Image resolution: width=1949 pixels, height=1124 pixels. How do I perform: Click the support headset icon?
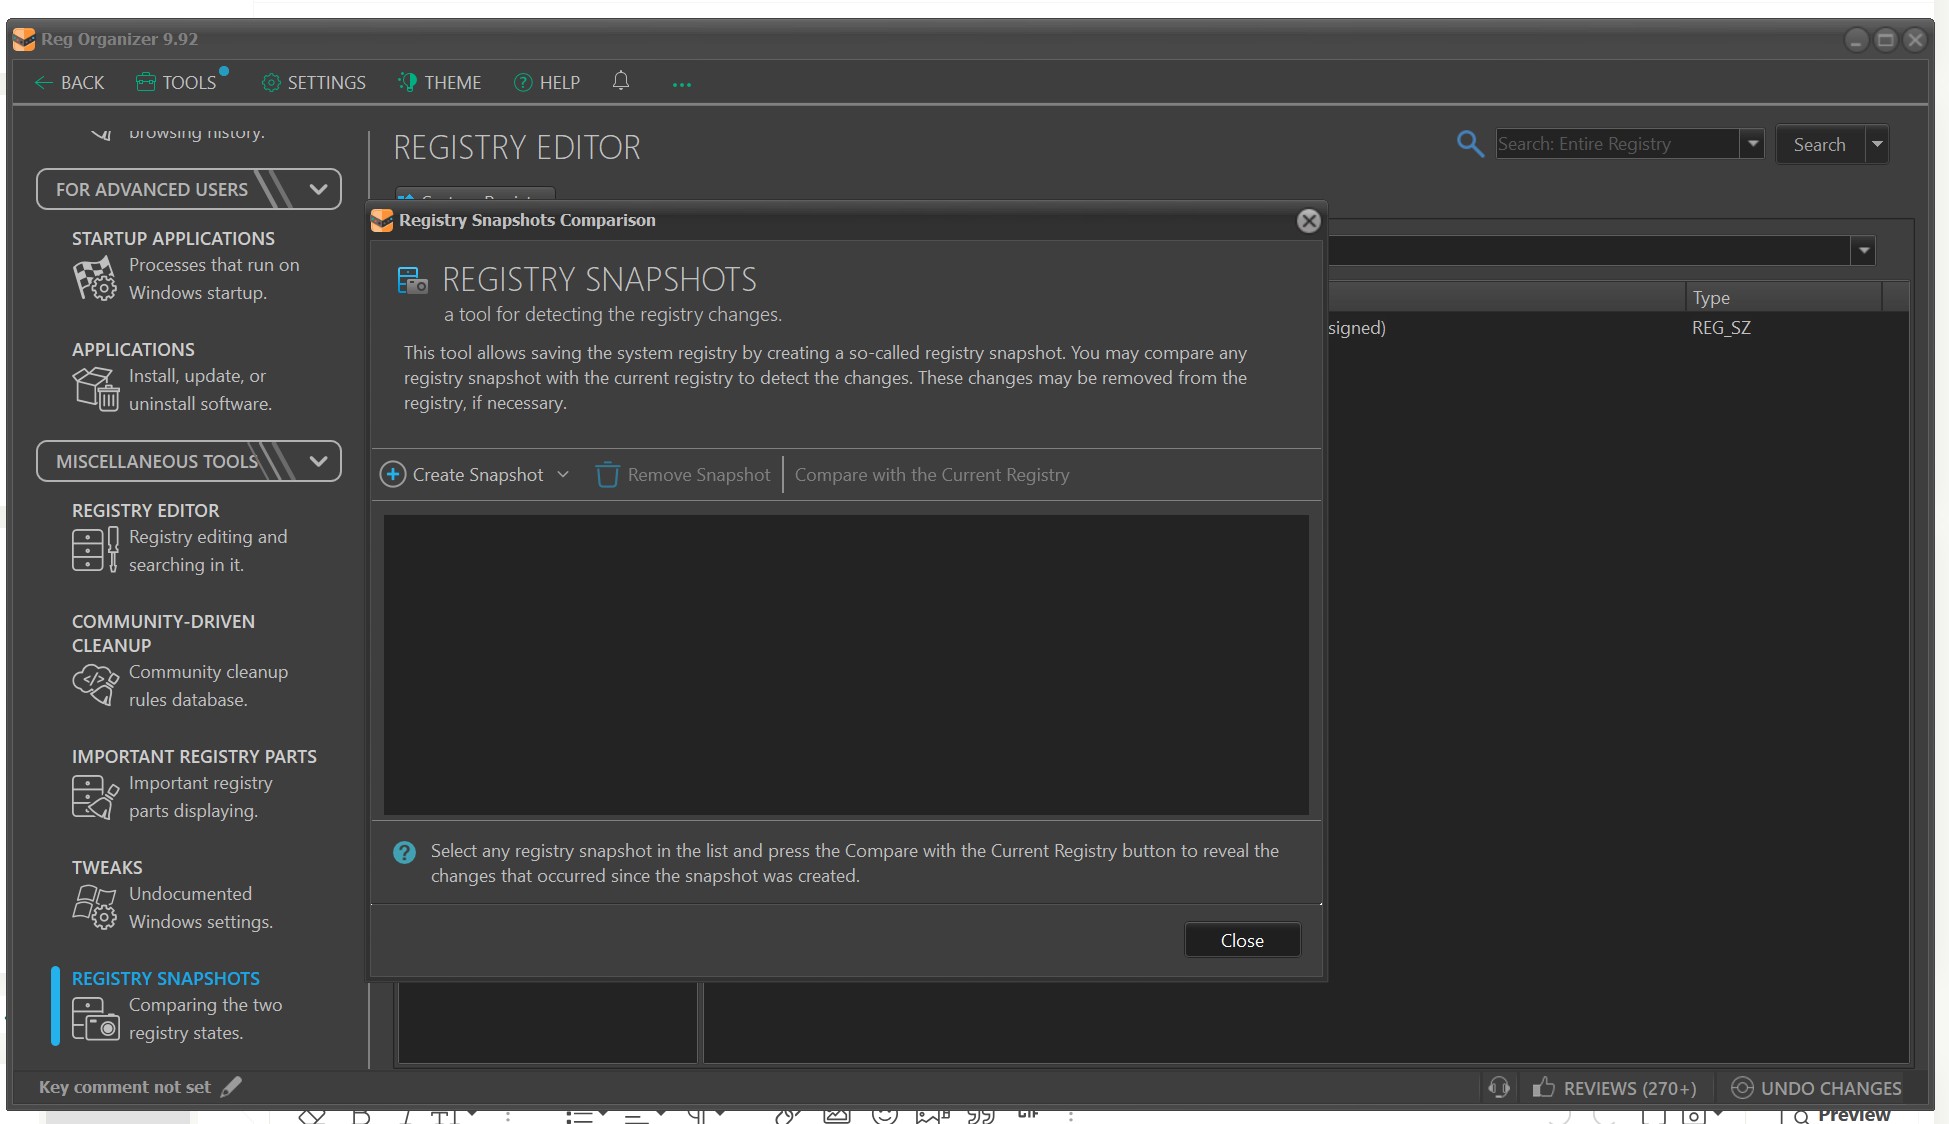pyautogui.click(x=1498, y=1087)
